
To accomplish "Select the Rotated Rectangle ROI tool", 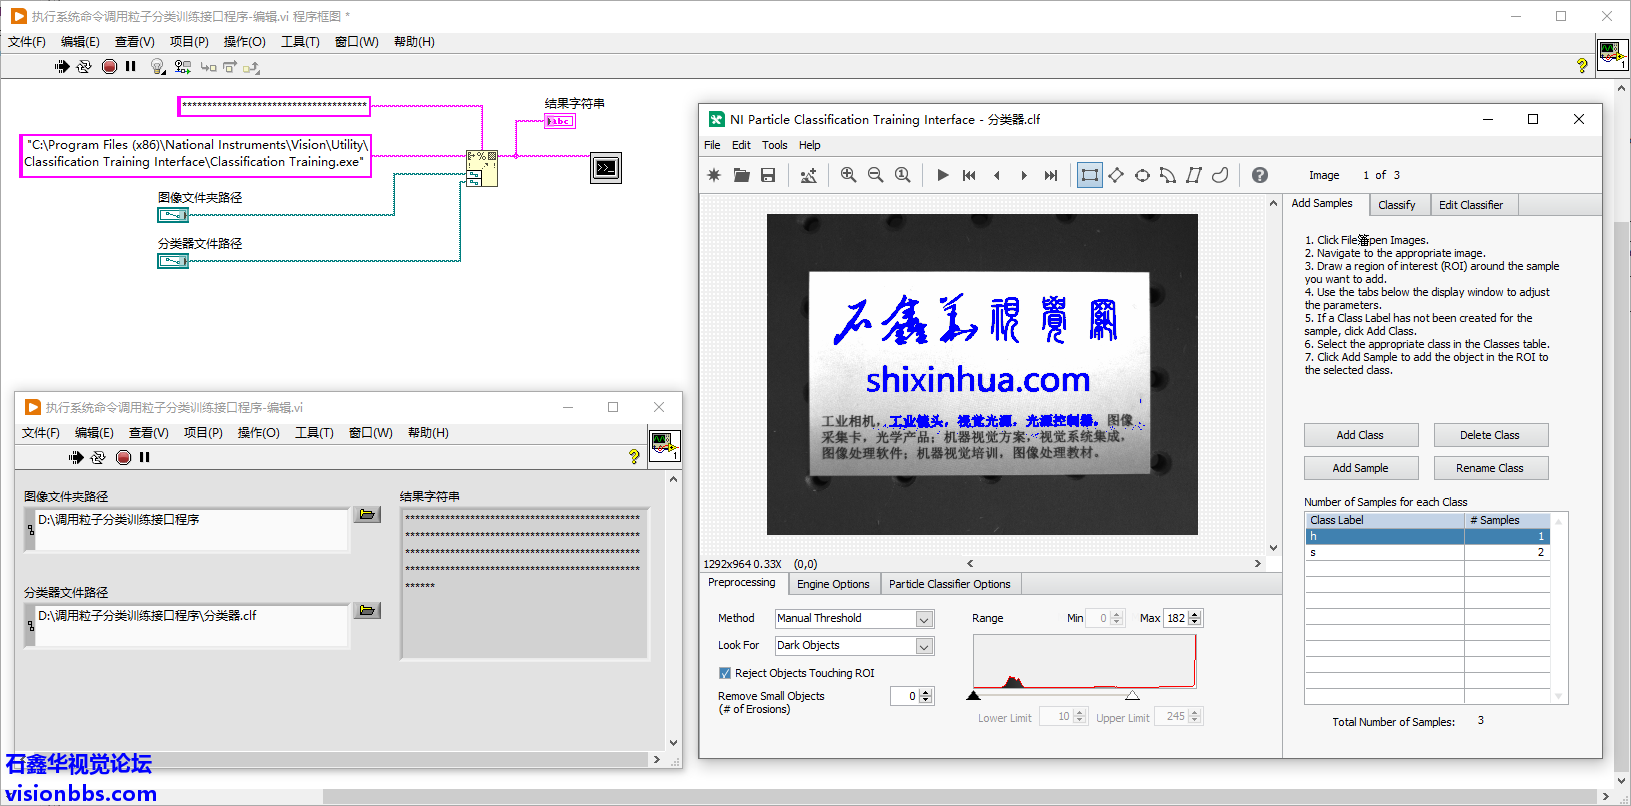I will click(x=1116, y=175).
